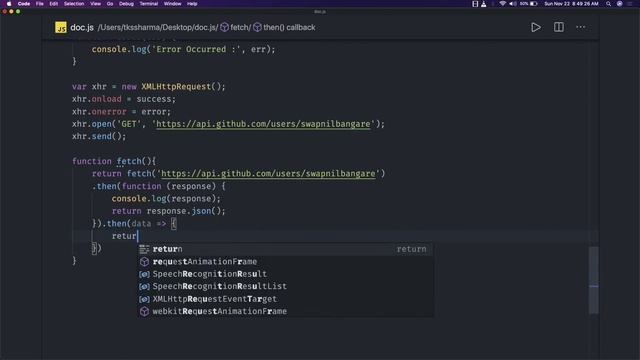
Task: Click 'error' in xhr.onerror line
Action: pos(153,111)
